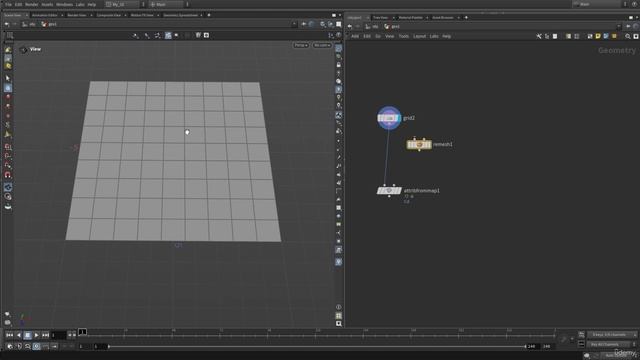Click the Key All Channels button
Screen dimensions: 640x360
pos(609,344)
